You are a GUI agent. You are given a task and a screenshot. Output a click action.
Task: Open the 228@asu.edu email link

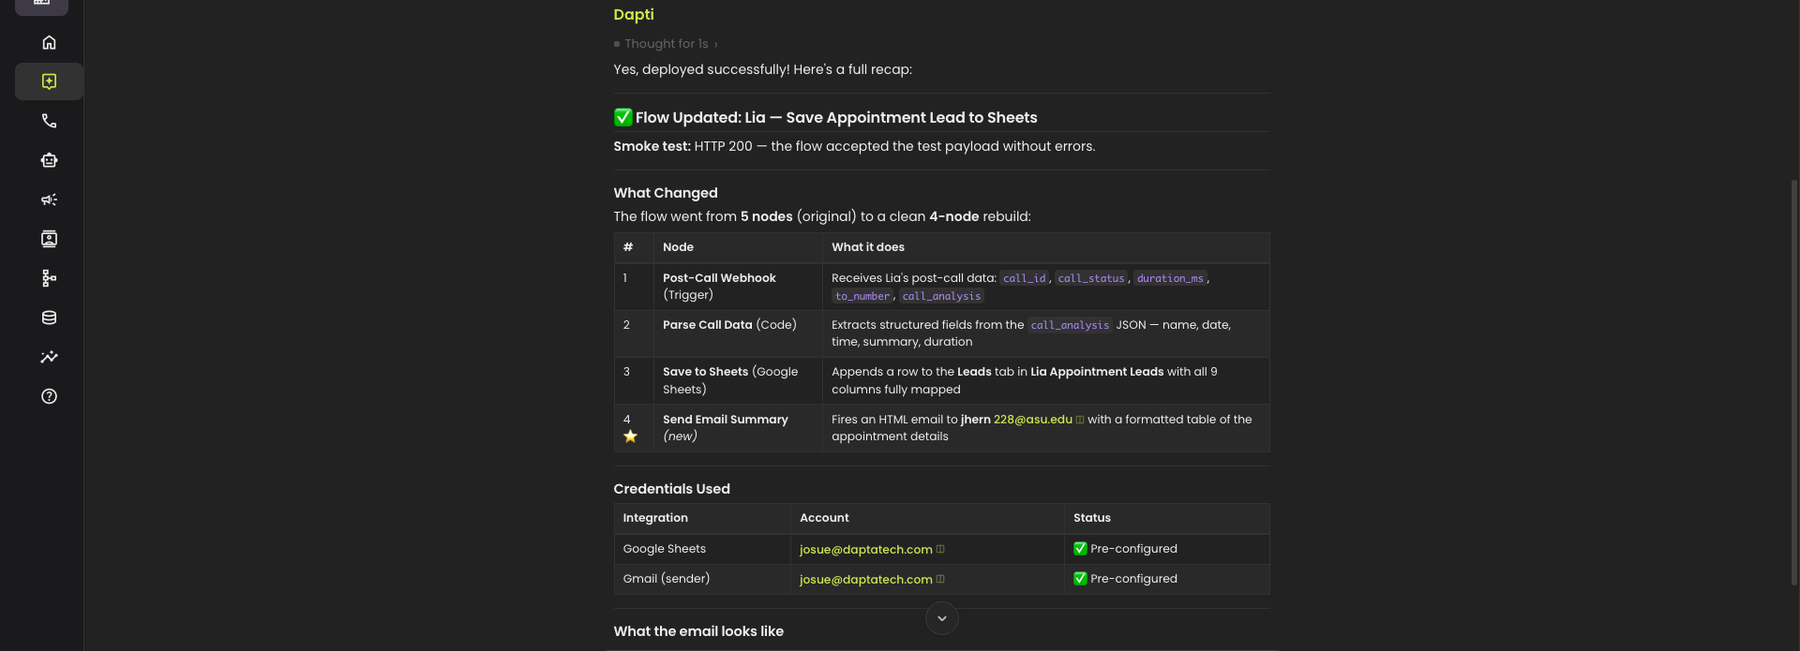click(x=1033, y=420)
